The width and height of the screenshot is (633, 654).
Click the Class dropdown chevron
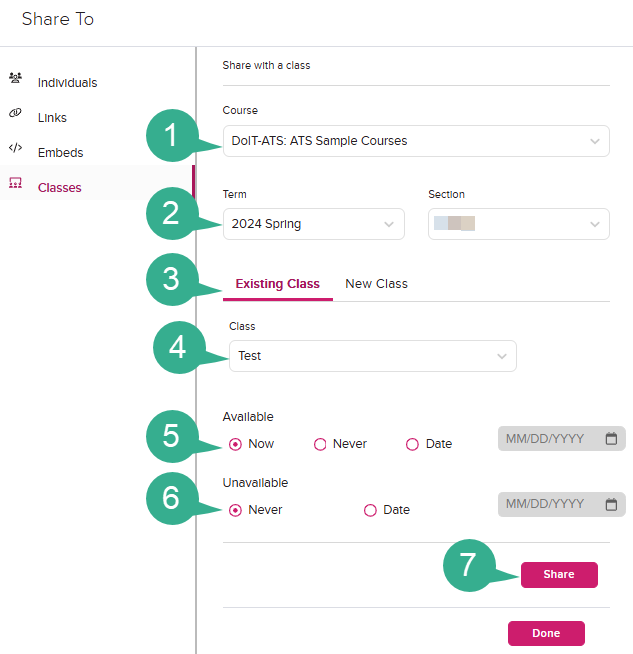pyautogui.click(x=502, y=356)
